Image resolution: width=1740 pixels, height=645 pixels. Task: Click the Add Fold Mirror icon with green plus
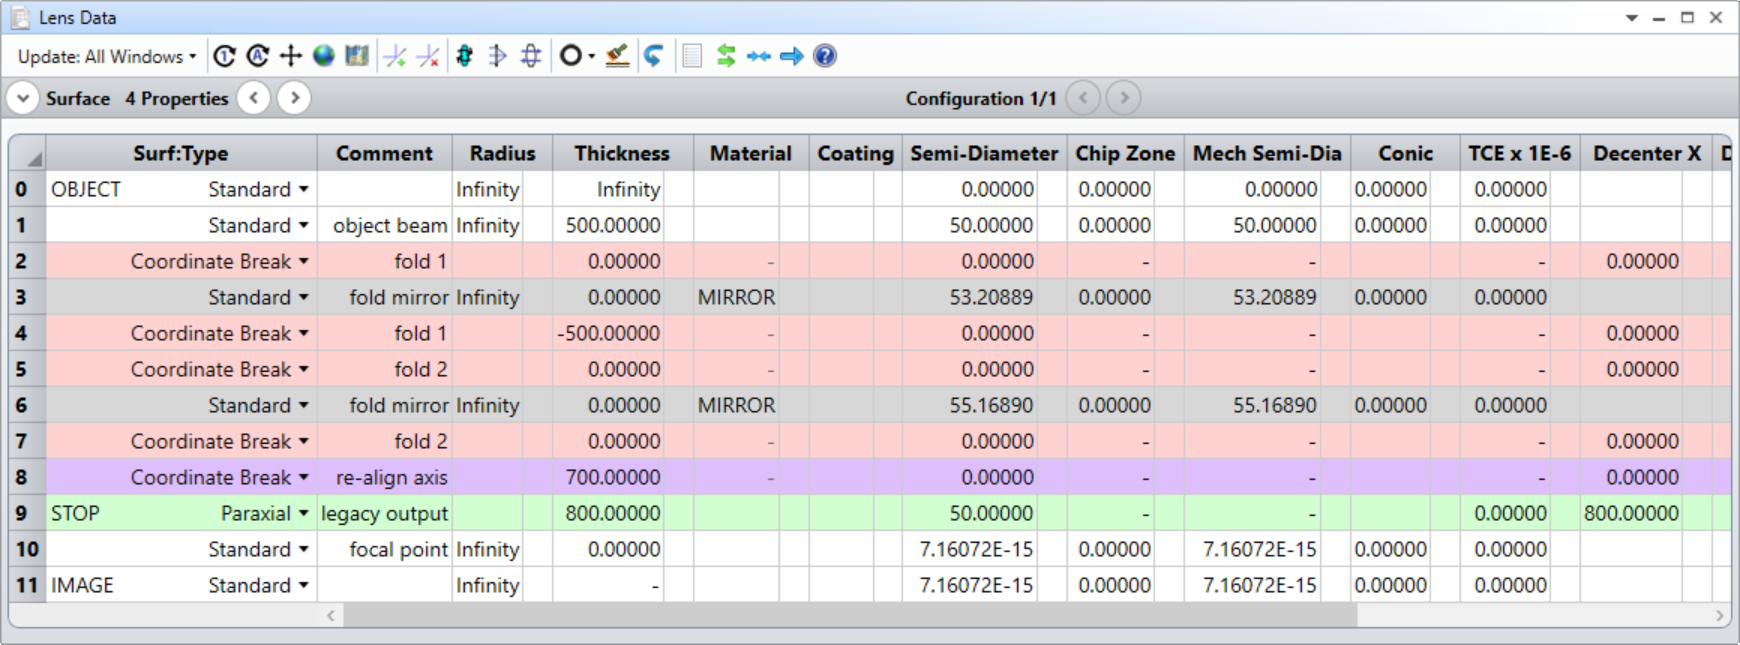pyautogui.click(x=395, y=56)
